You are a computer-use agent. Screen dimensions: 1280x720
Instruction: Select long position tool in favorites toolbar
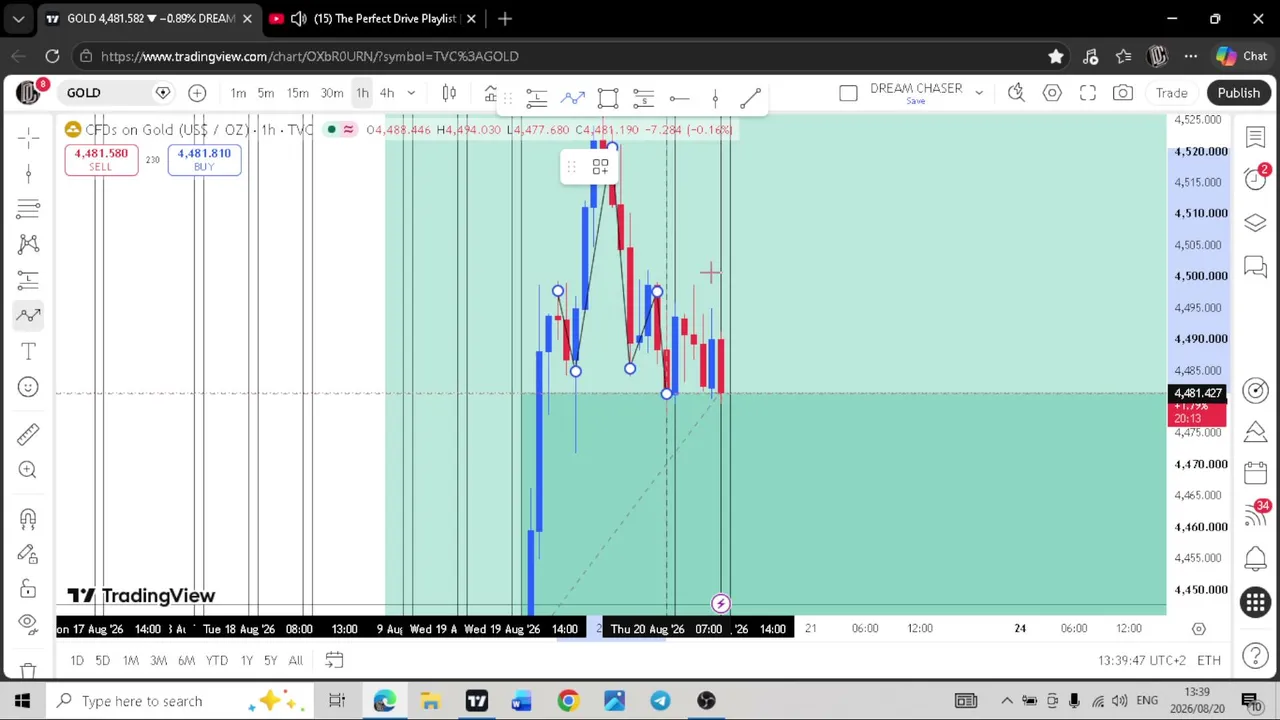[x=536, y=97]
